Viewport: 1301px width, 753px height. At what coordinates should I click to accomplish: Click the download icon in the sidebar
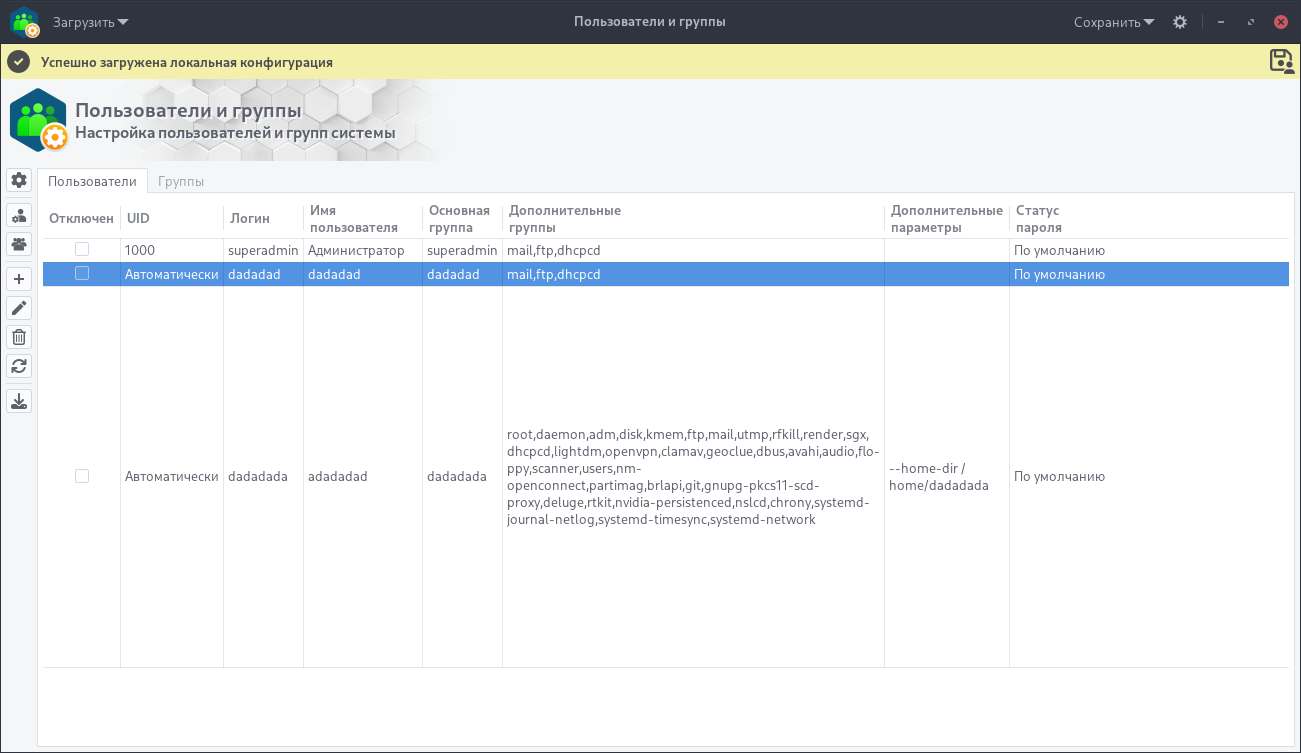click(19, 401)
